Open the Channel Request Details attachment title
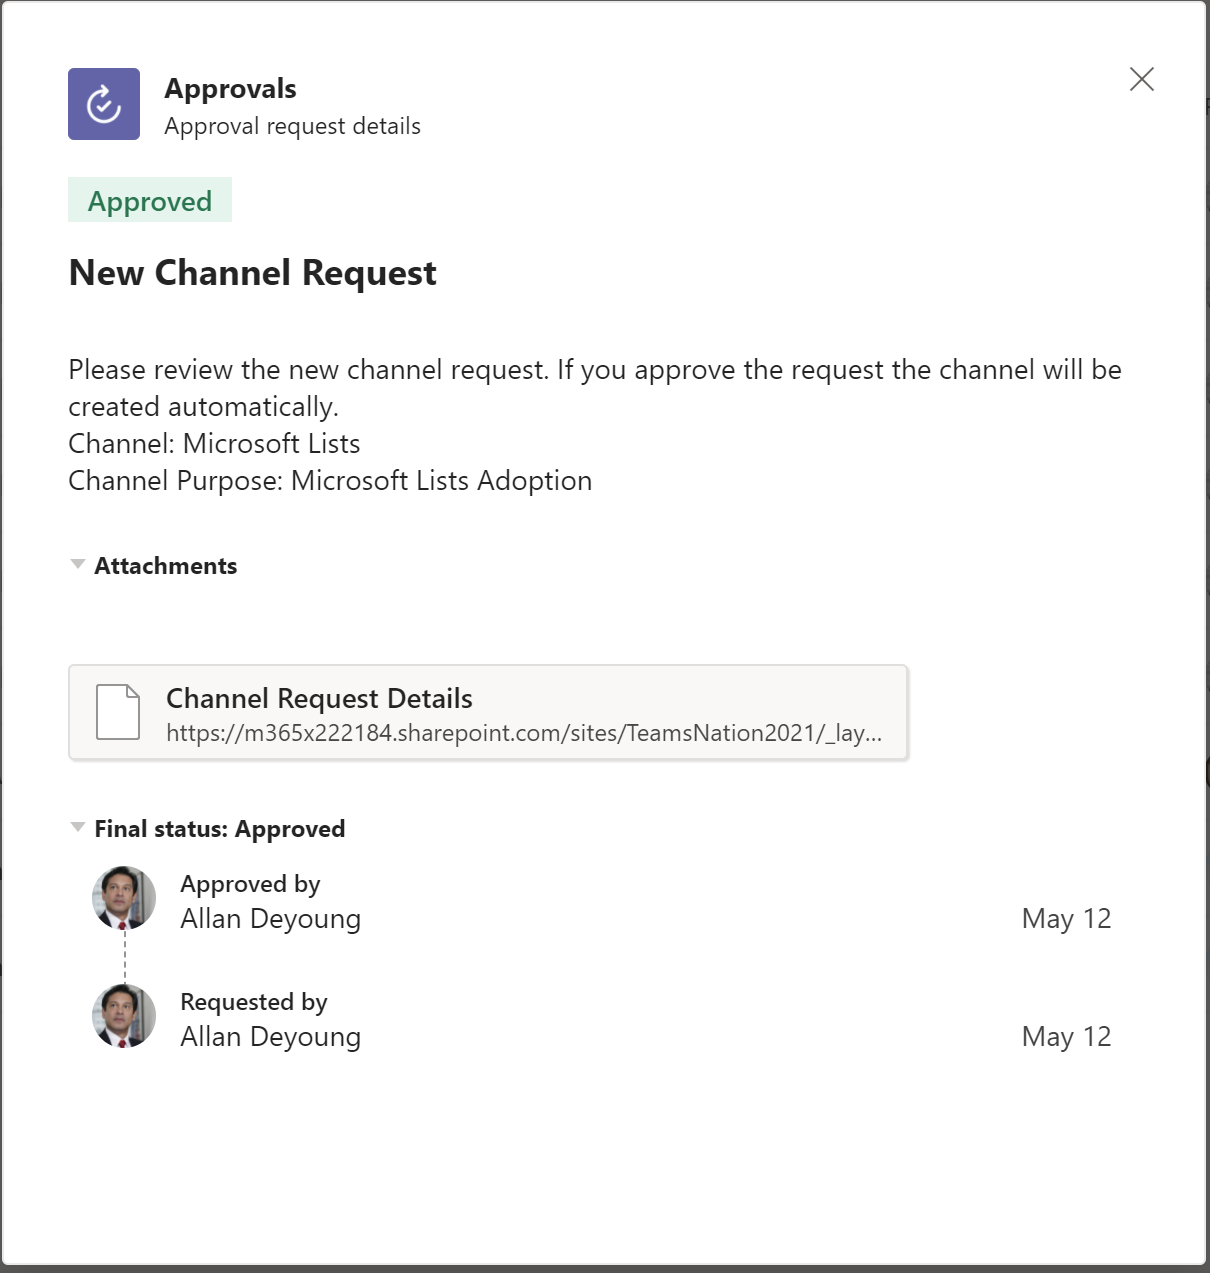The image size is (1210, 1273). [319, 698]
